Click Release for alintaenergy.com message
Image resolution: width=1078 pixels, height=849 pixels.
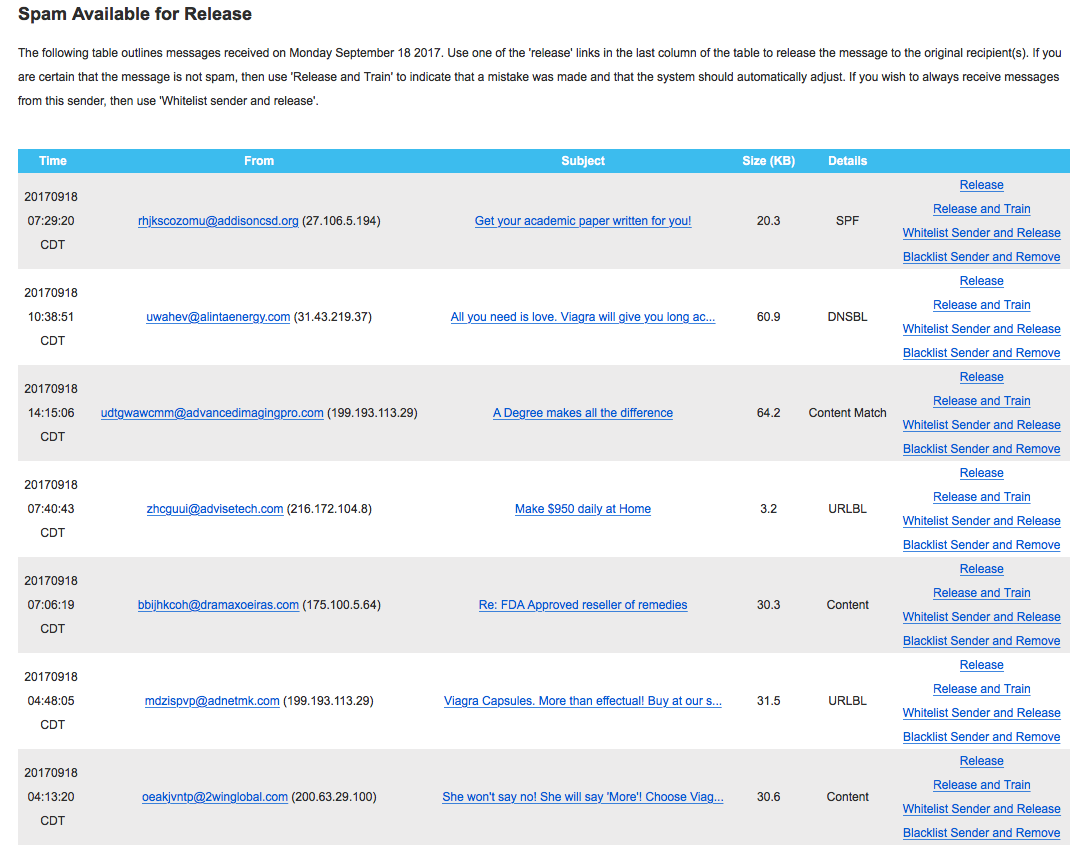[981, 281]
